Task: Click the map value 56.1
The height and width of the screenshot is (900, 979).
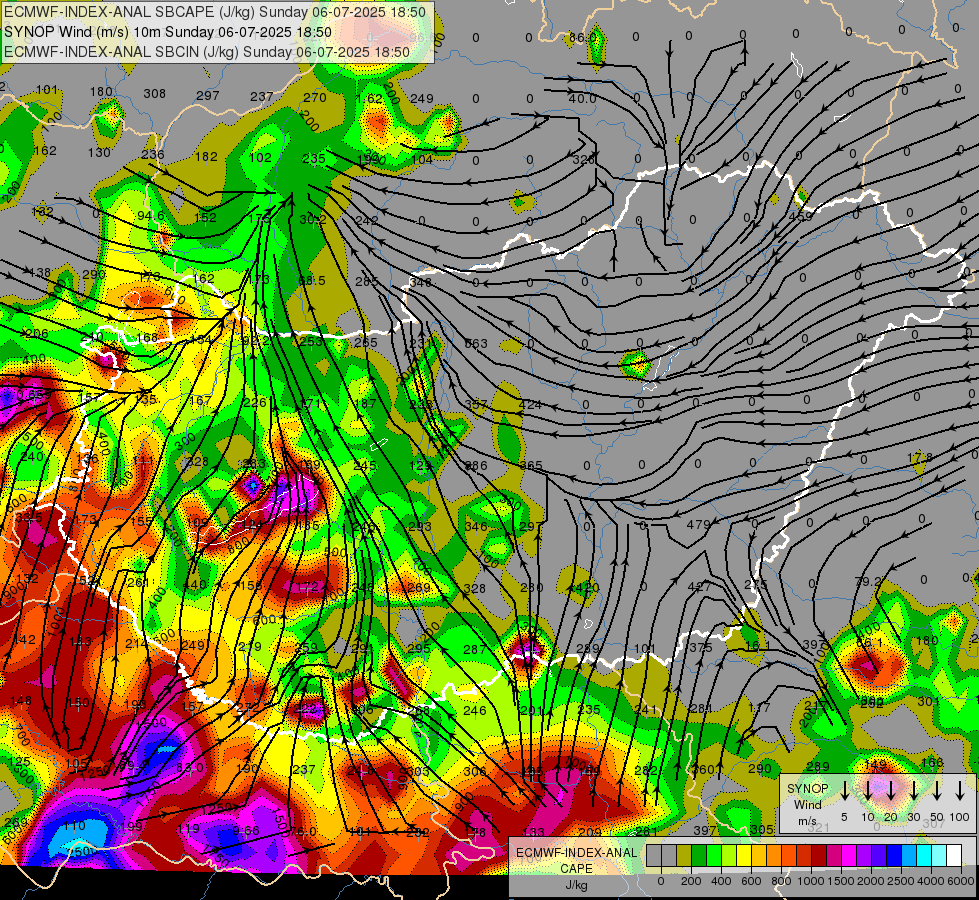Action: (869, 643)
